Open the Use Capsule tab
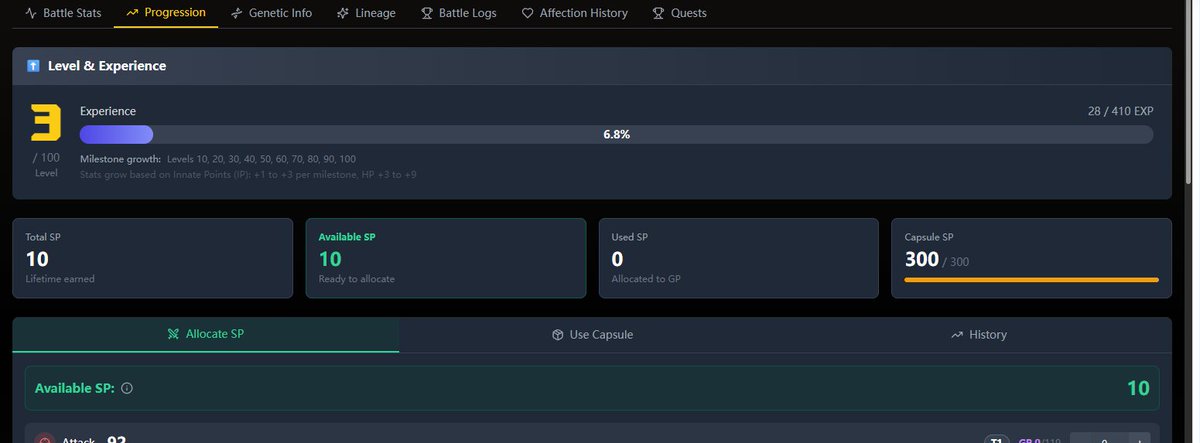Viewport: 1200px width, 443px height. (592, 334)
